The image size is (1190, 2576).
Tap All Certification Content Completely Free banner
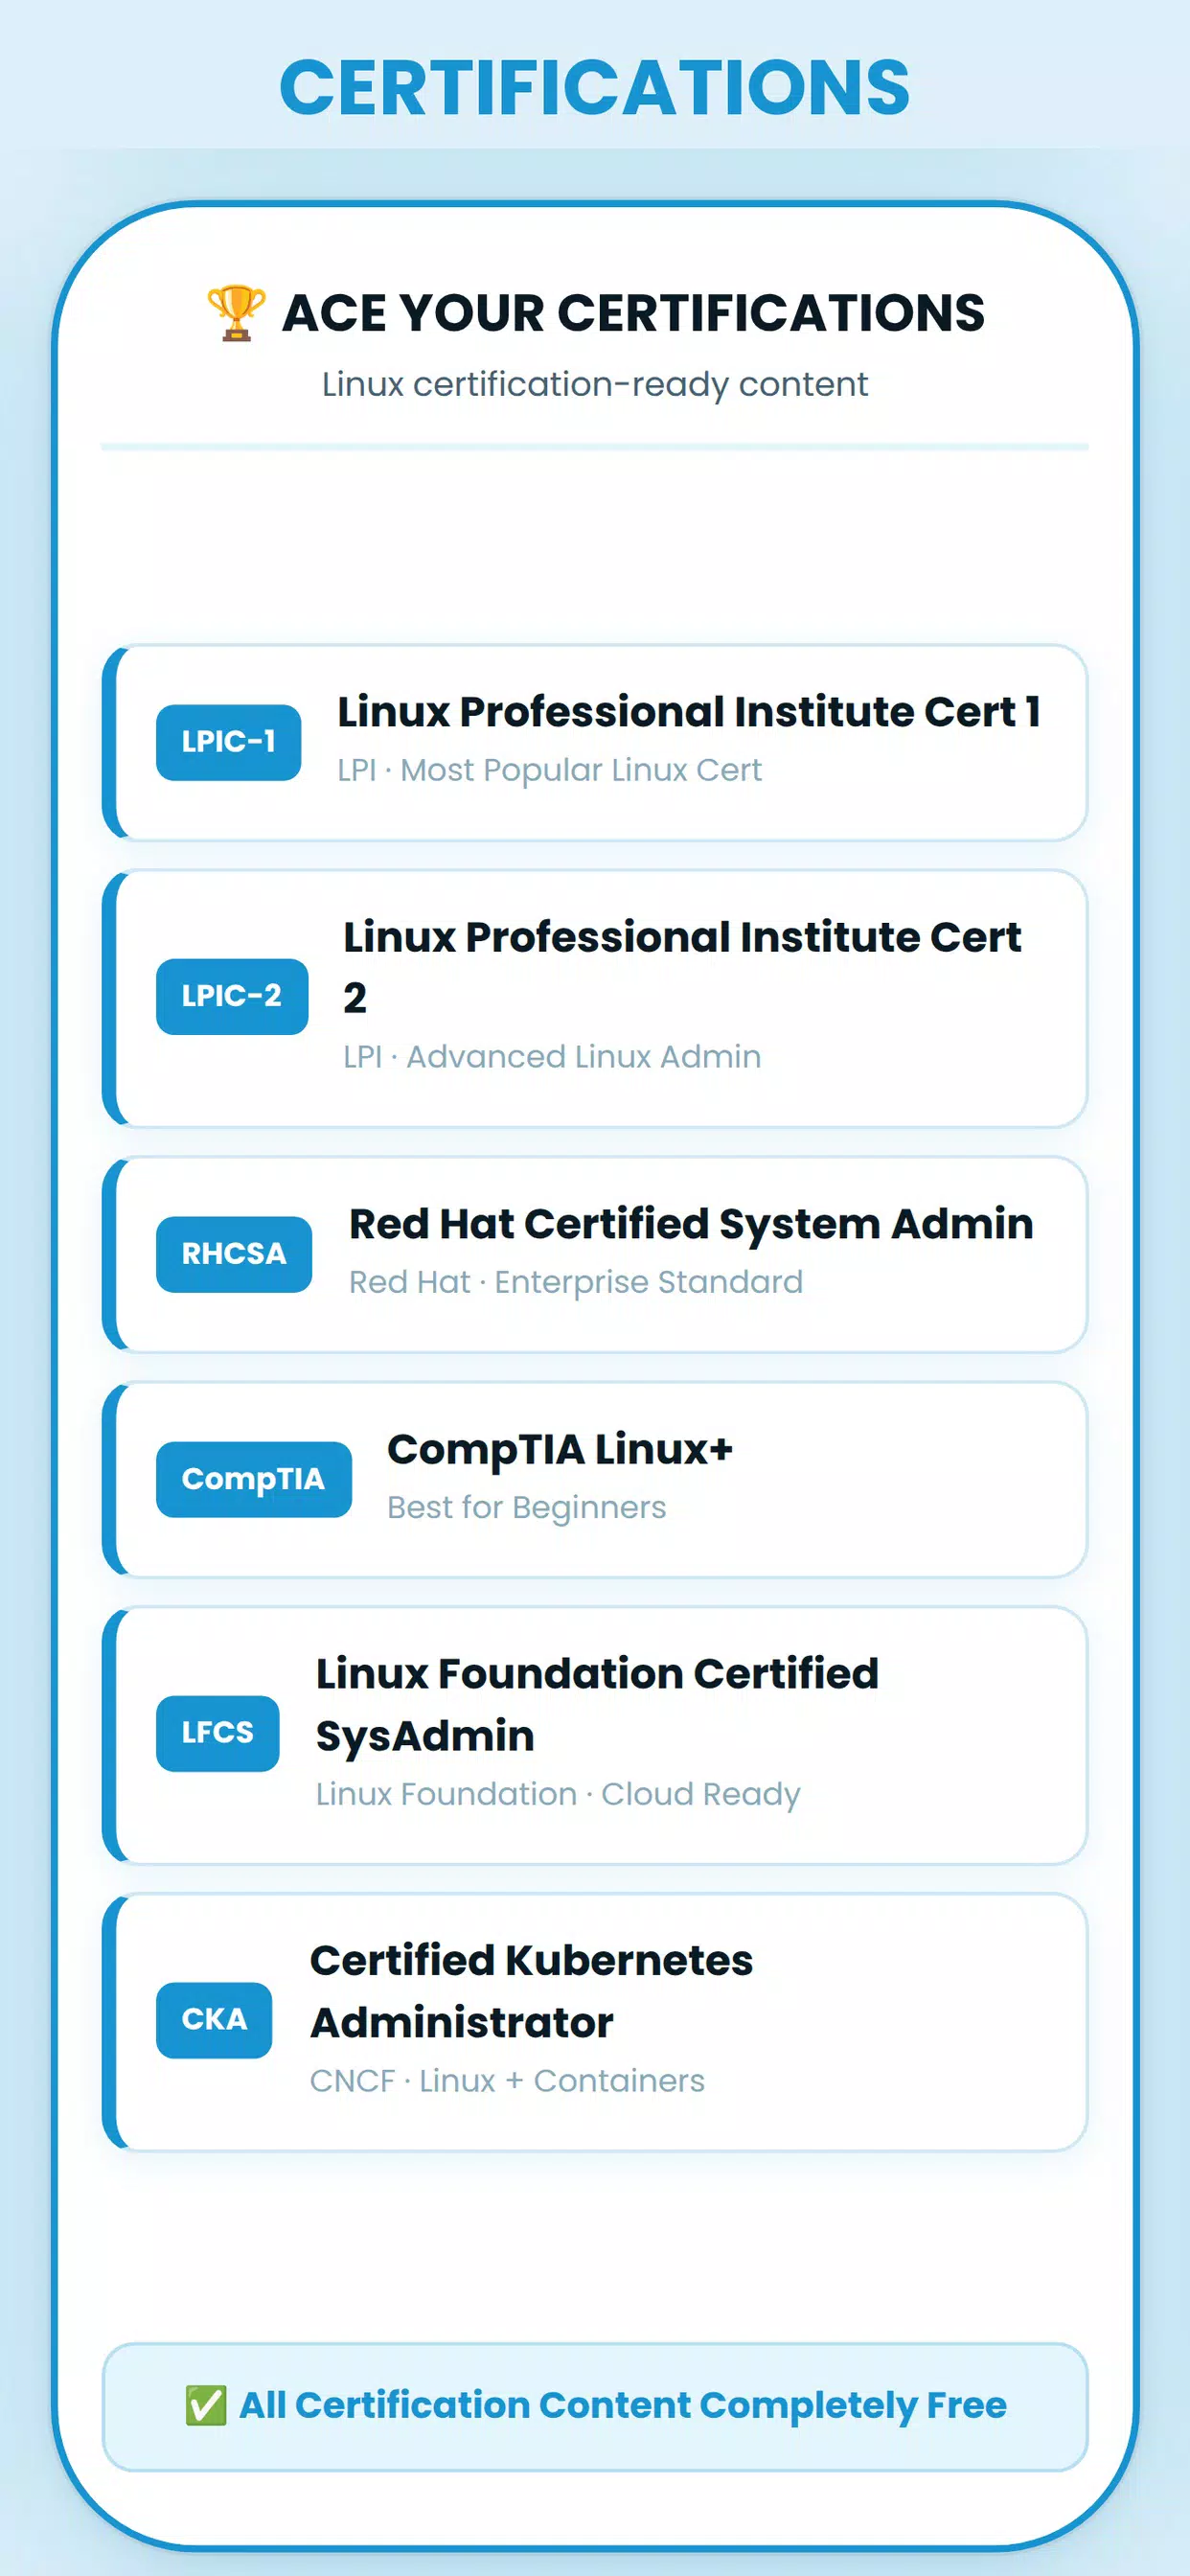click(595, 2406)
